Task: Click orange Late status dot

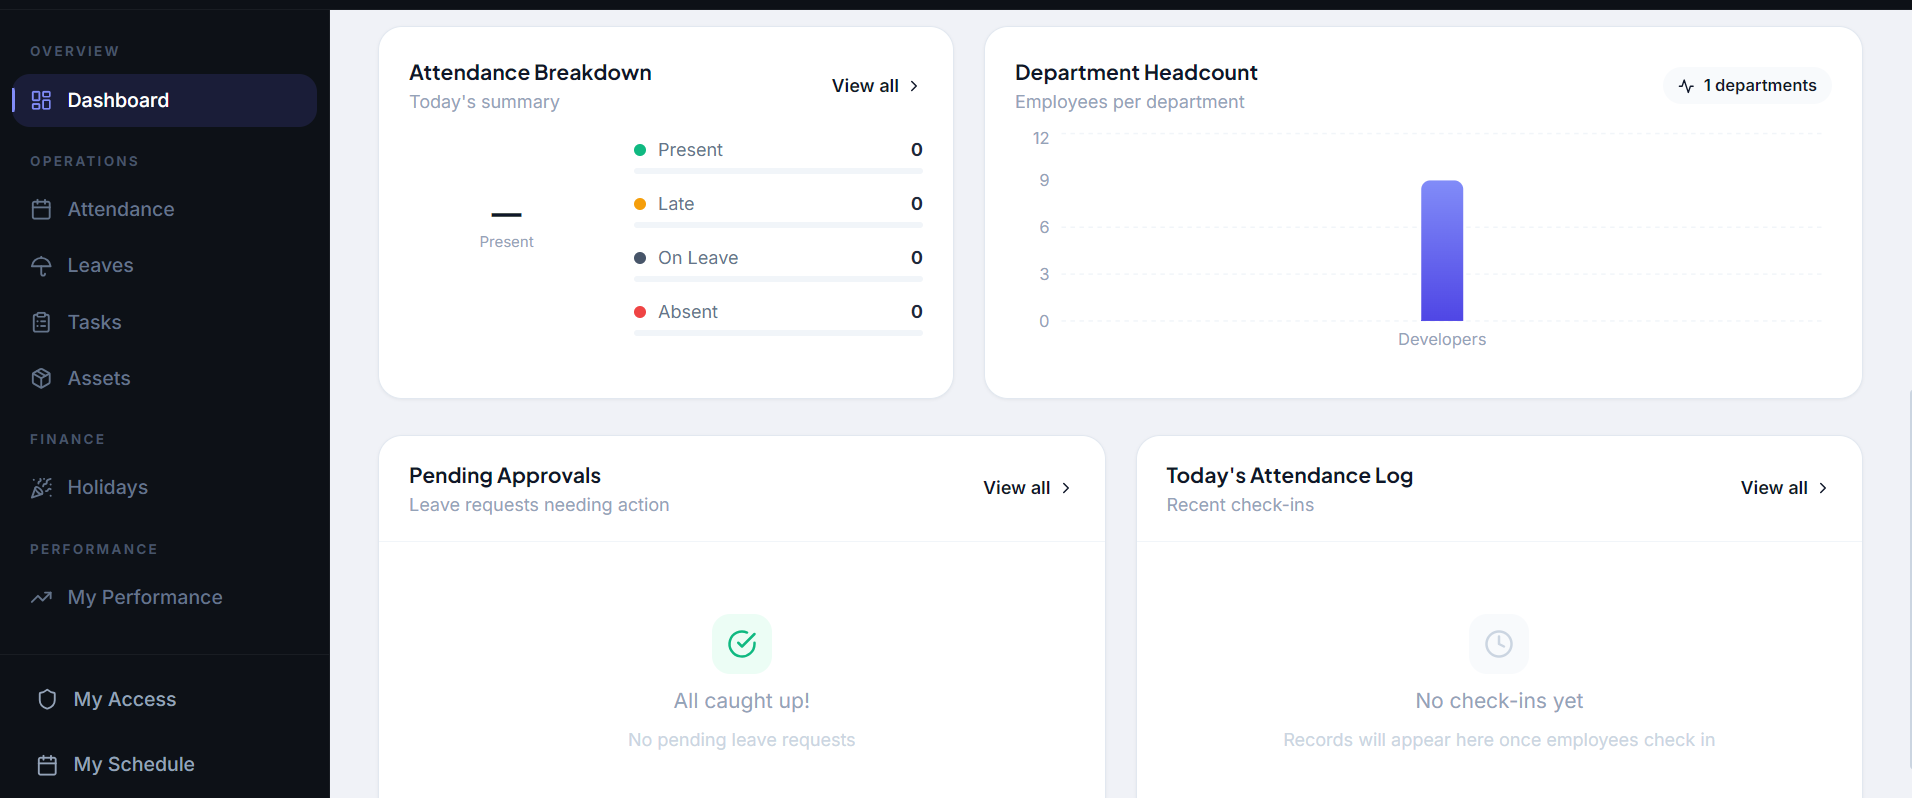Action: pos(640,204)
